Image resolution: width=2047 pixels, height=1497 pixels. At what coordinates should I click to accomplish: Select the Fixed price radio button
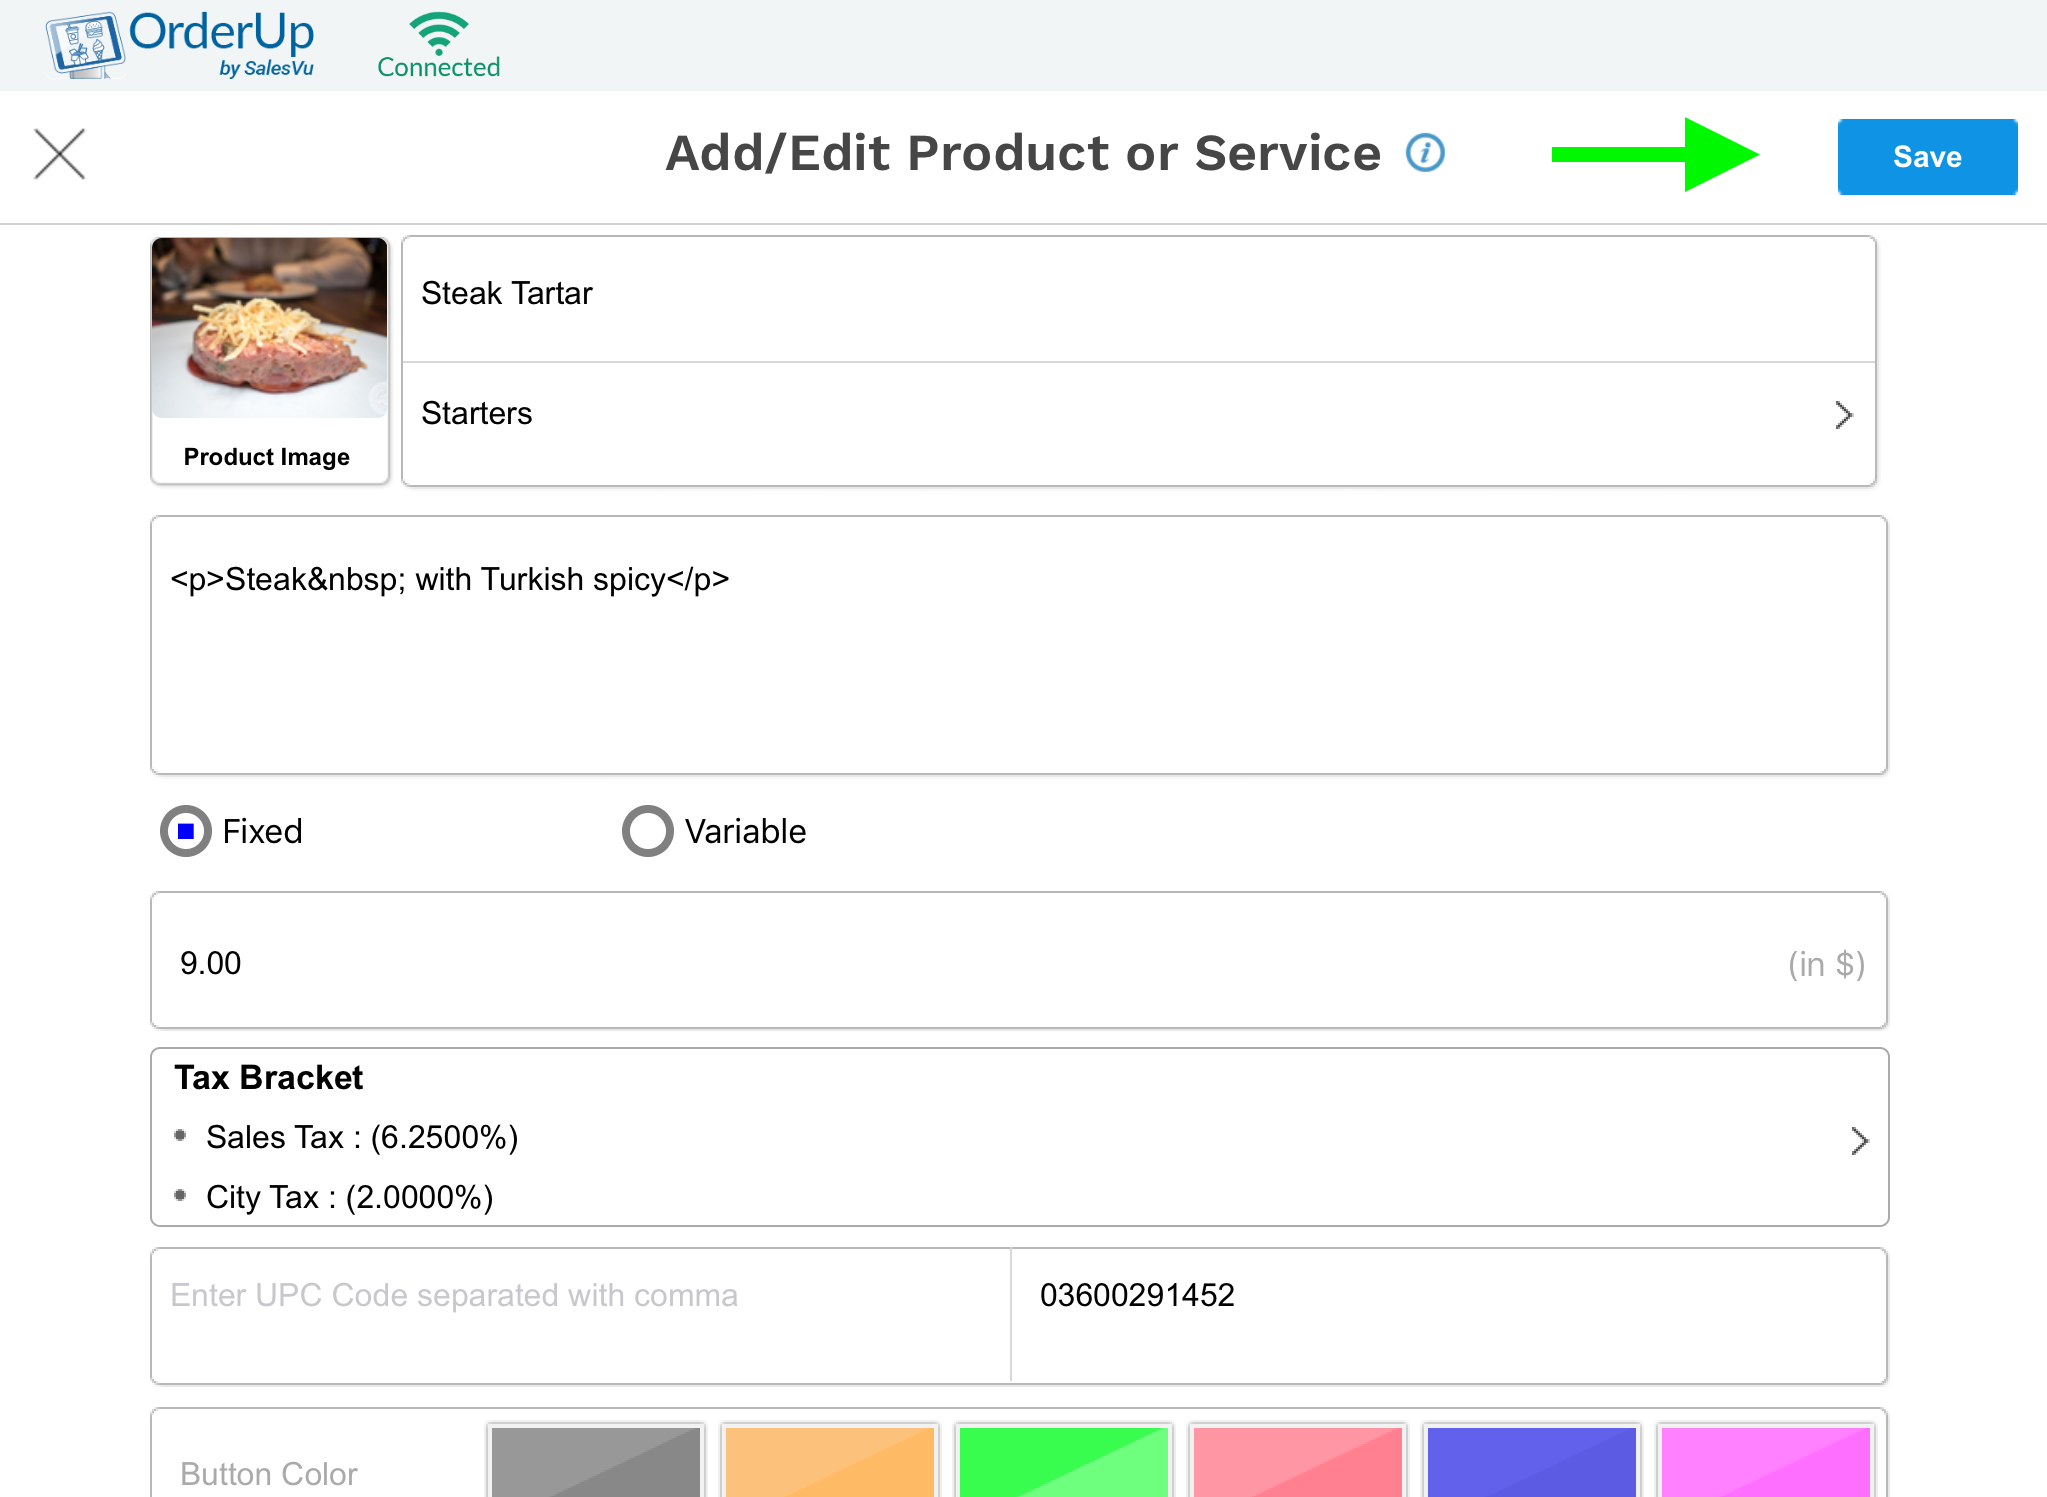[x=186, y=831]
